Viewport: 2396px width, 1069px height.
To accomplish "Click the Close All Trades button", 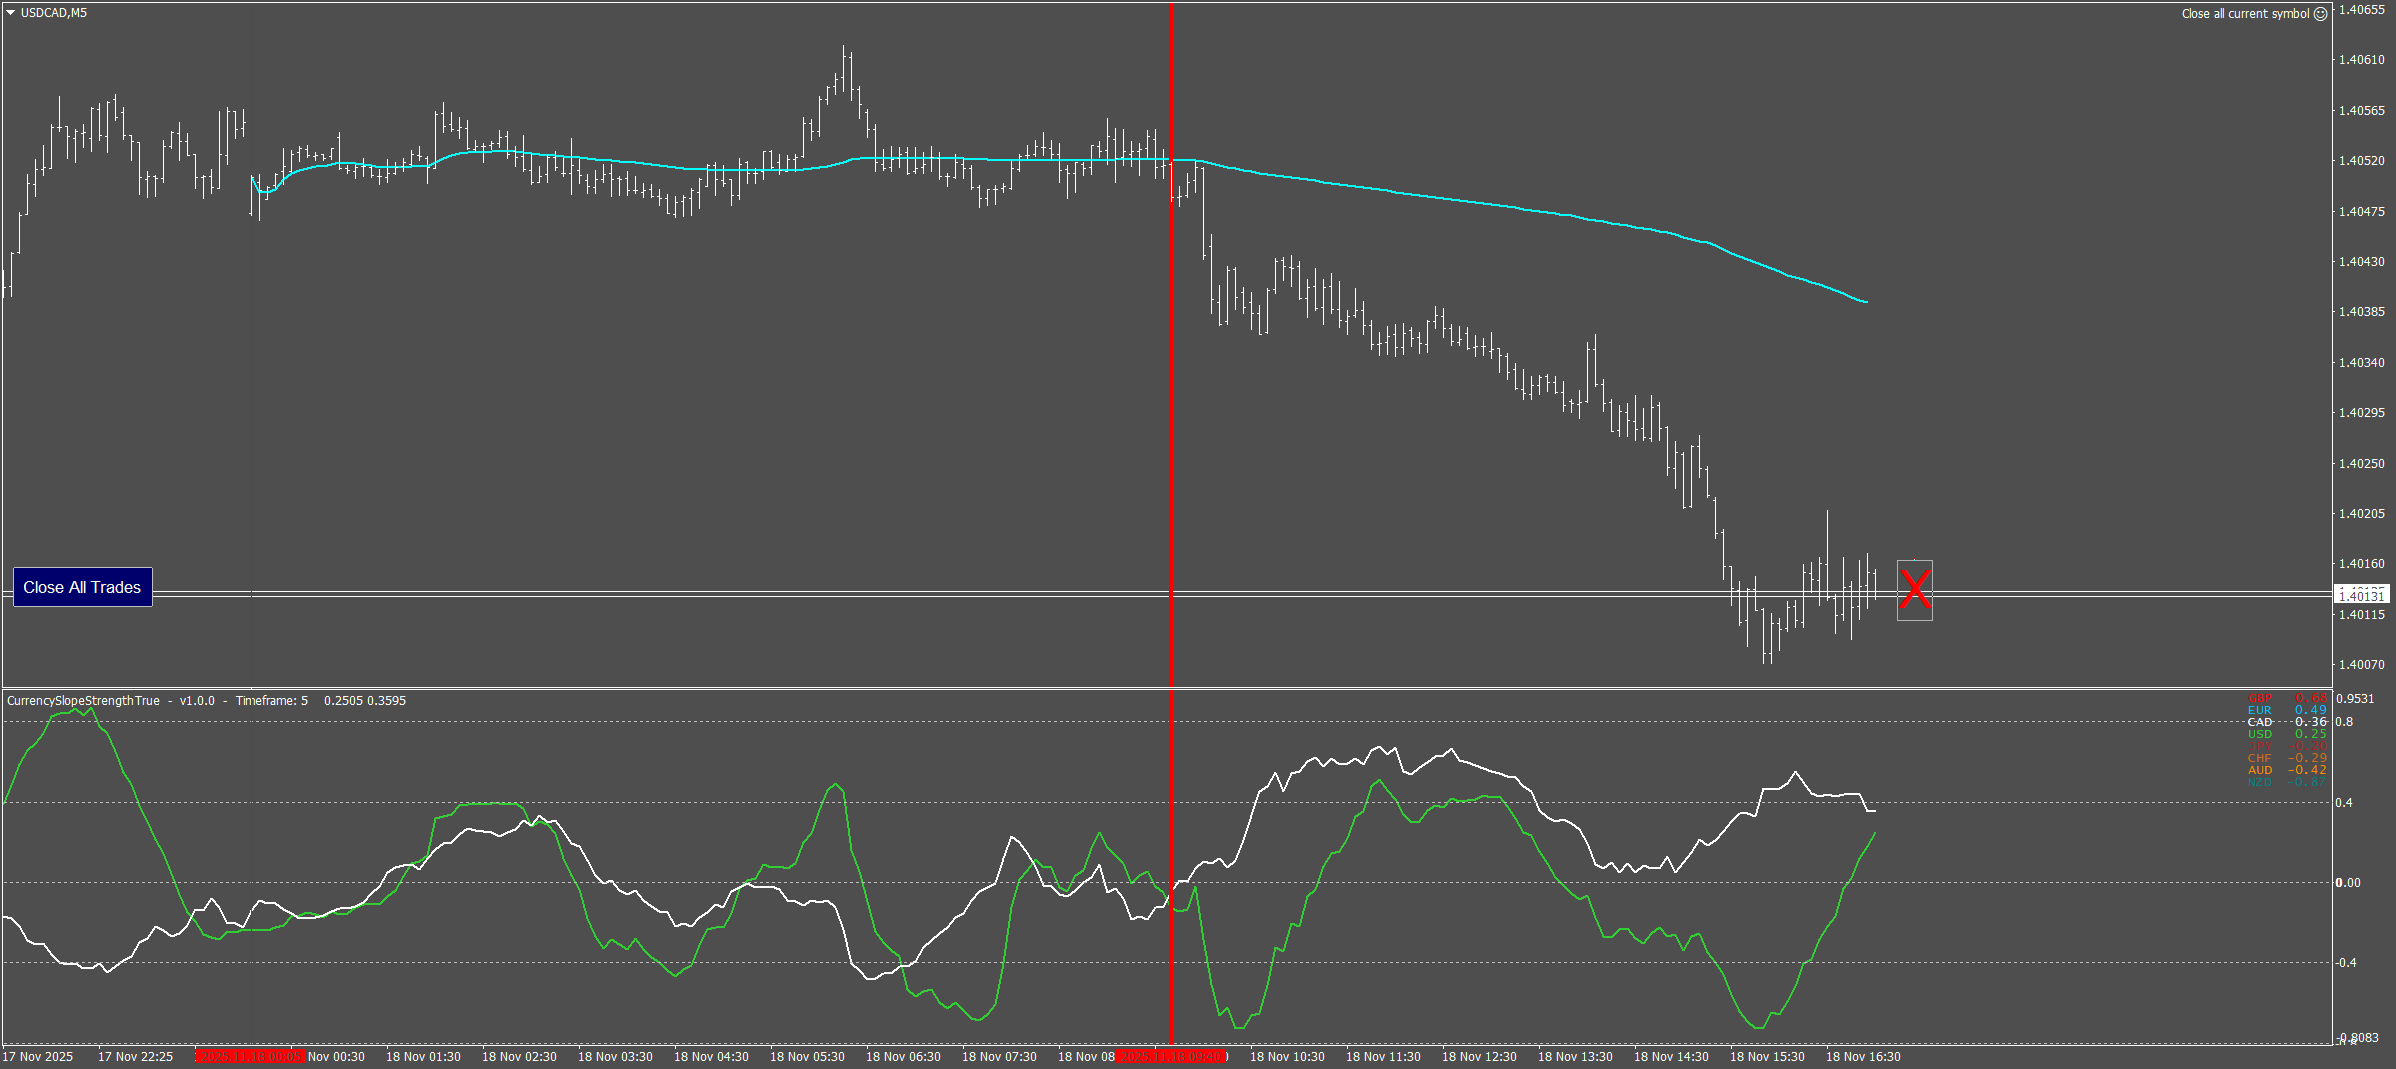I will point(82,587).
